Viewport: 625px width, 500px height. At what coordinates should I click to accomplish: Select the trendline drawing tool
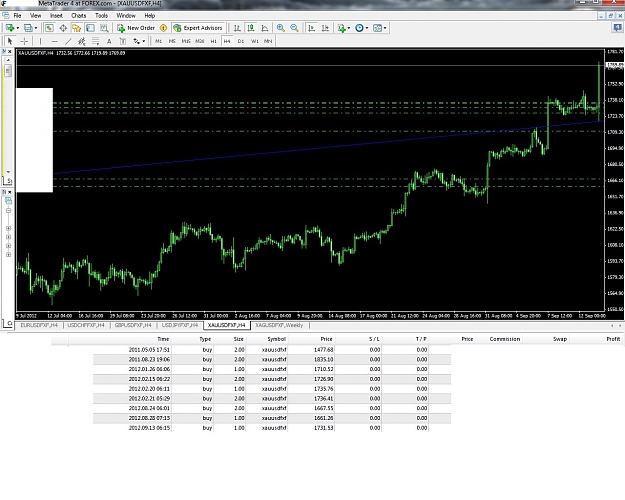[x=68, y=41]
